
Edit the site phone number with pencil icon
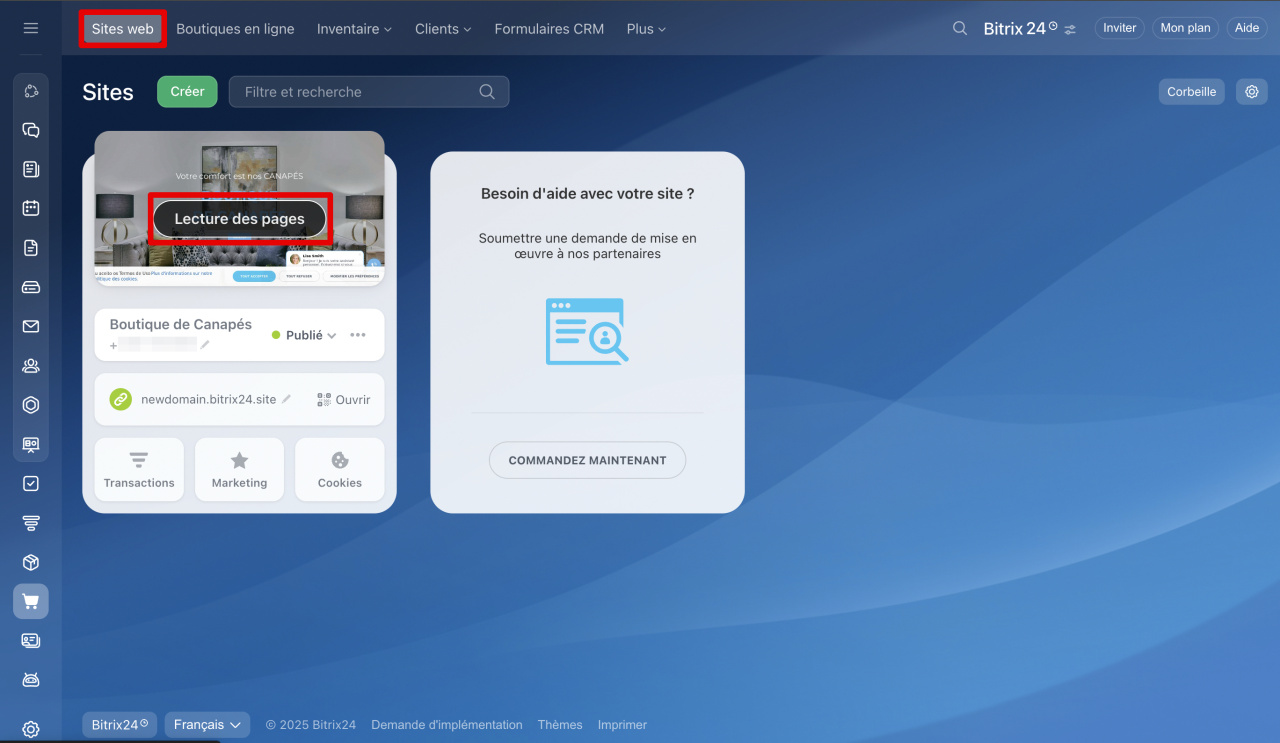(x=205, y=345)
